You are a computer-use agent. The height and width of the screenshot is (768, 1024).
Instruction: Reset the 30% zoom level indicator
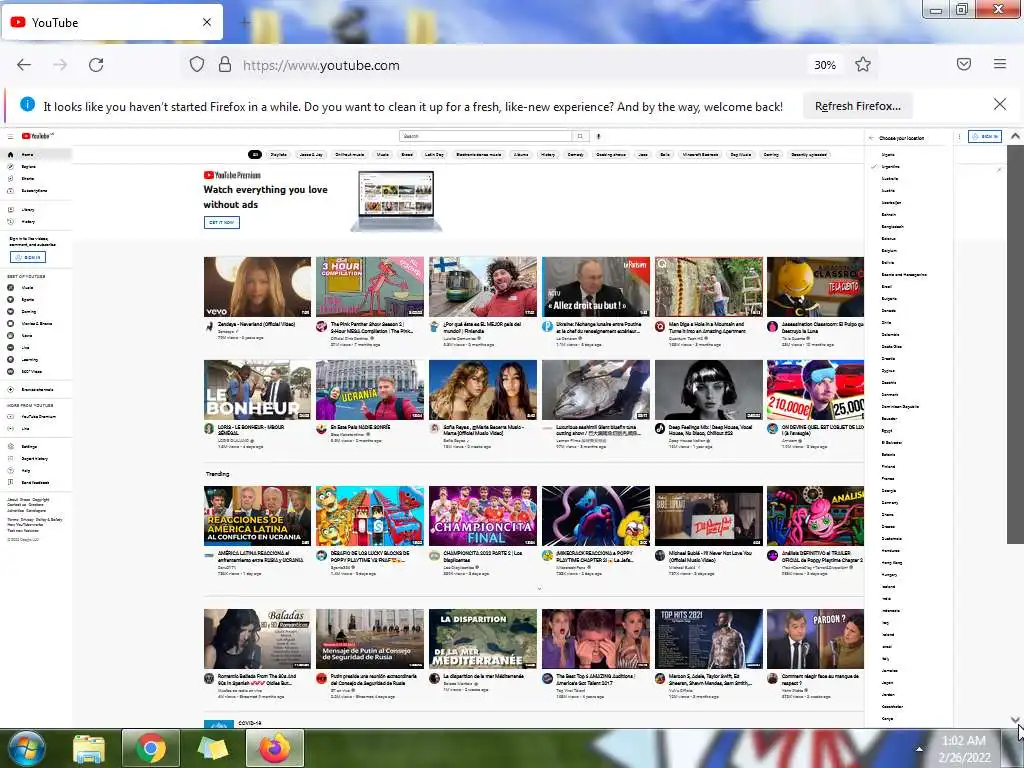tap(825, 65)
